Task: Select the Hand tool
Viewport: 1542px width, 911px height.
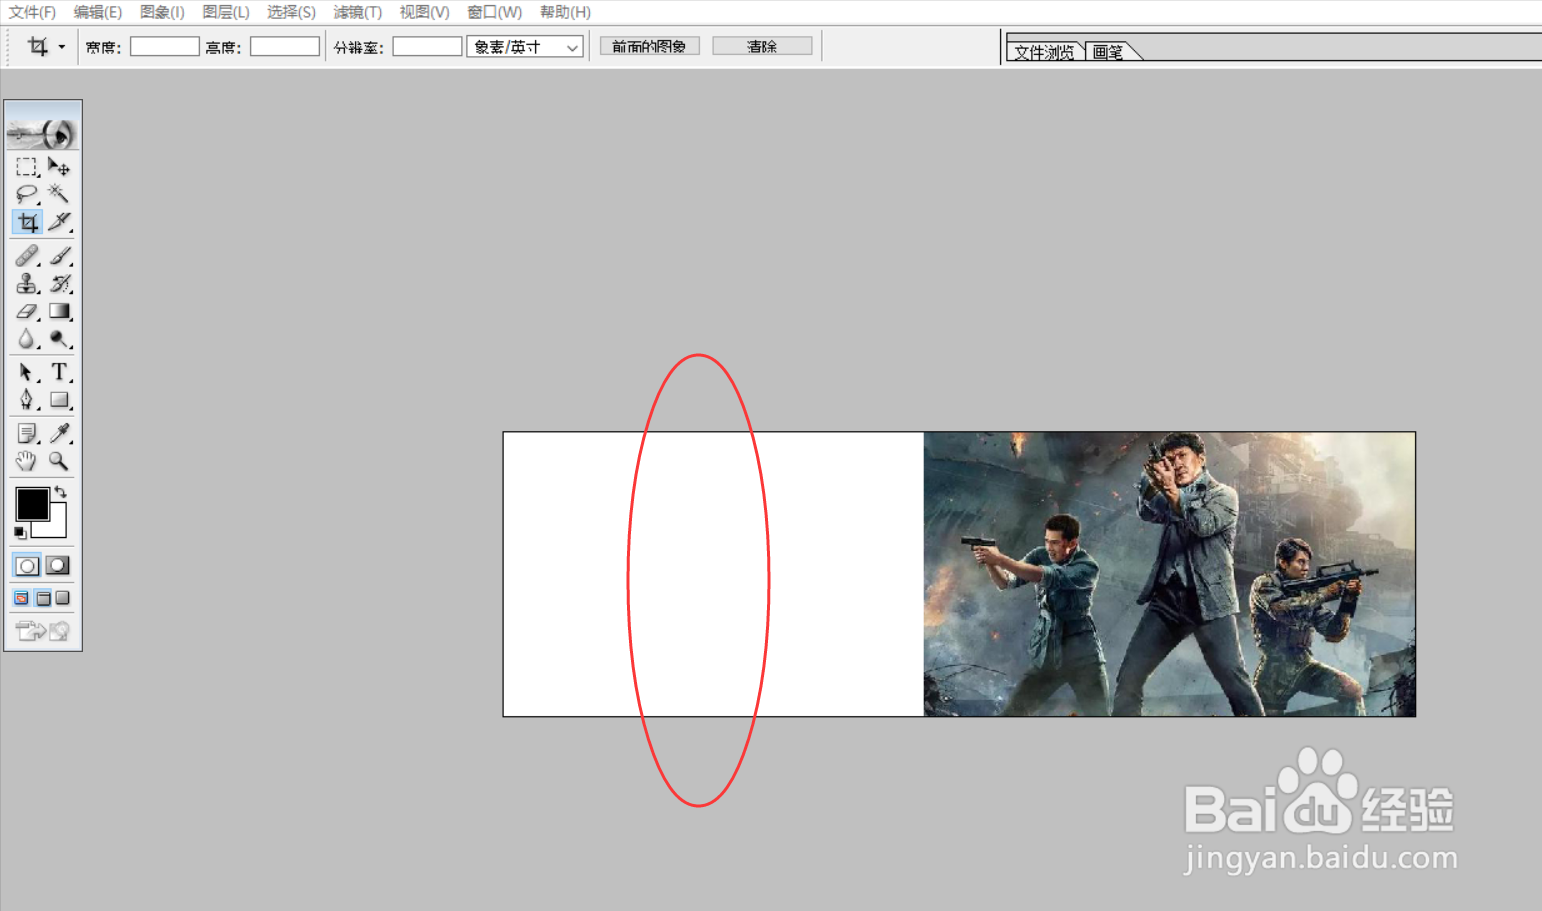Action: point(27,461)
